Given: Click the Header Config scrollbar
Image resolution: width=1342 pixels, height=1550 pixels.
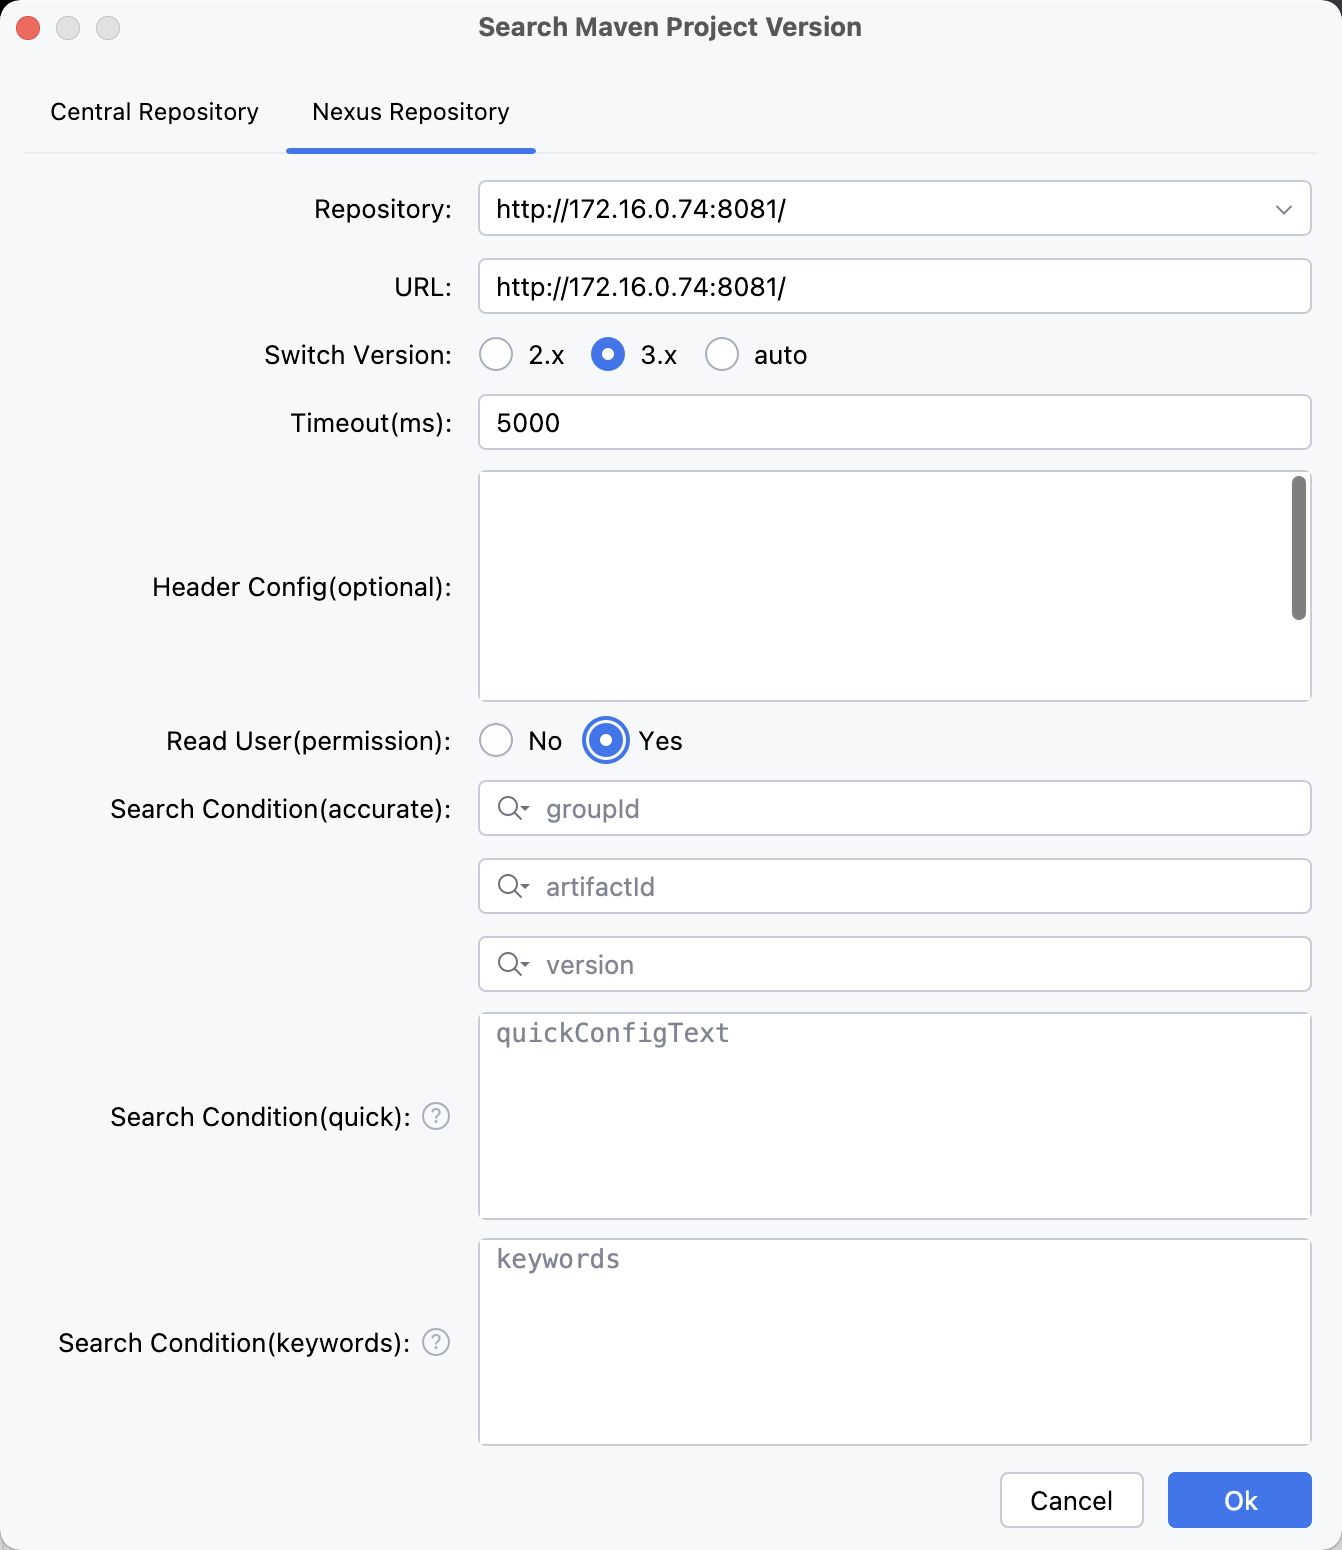Looking at the screenshot, I should [x=1298, y=548].
